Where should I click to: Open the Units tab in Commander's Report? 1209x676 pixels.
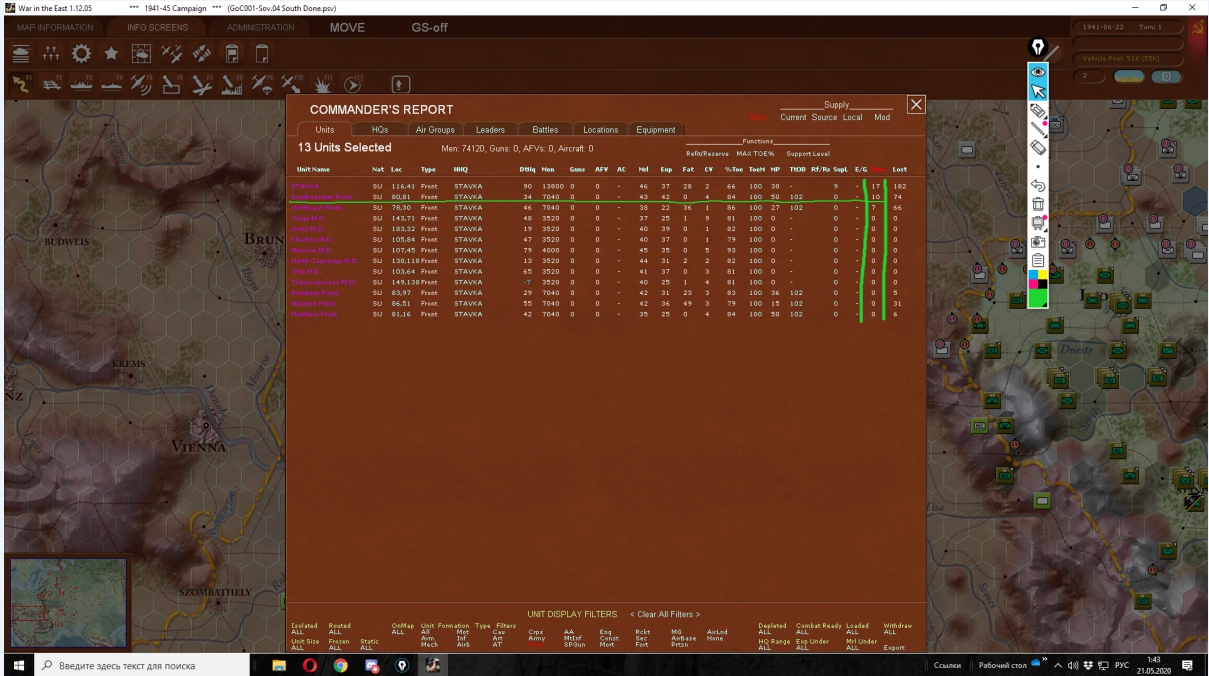point(324,129)
